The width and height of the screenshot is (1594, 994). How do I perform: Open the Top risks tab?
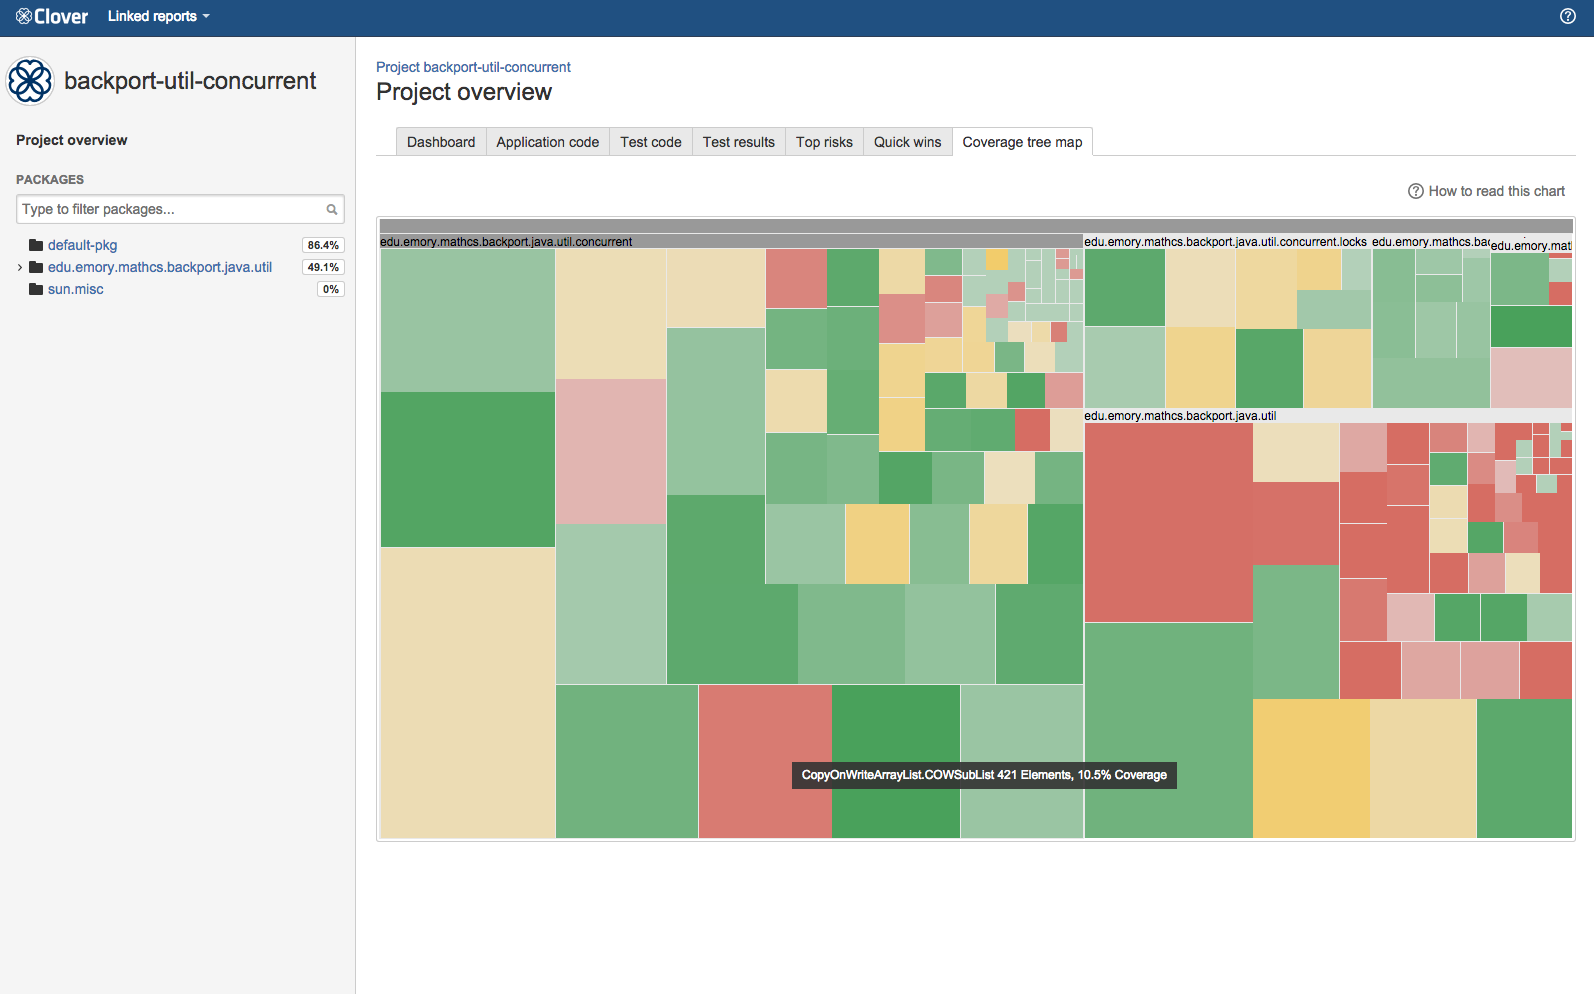coord(824,143)
